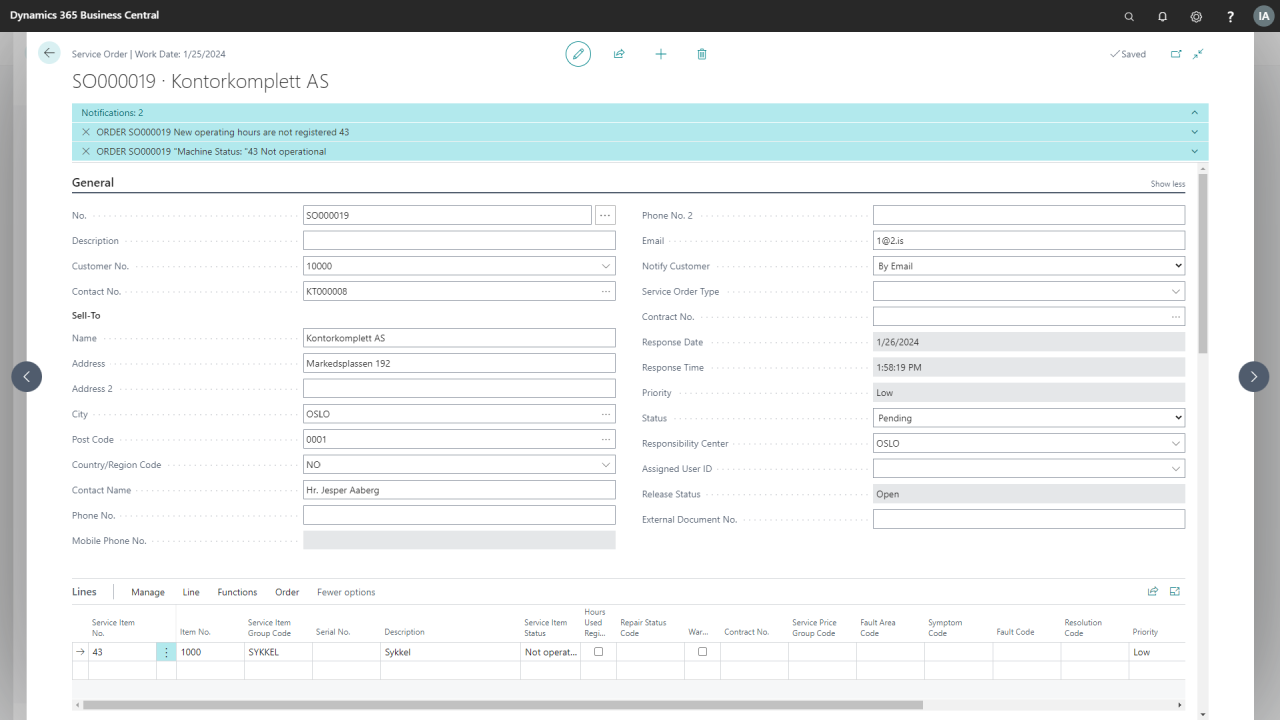Go back with the arrow button
Viewport: 1280px width, 720px height.
[49, 53]
